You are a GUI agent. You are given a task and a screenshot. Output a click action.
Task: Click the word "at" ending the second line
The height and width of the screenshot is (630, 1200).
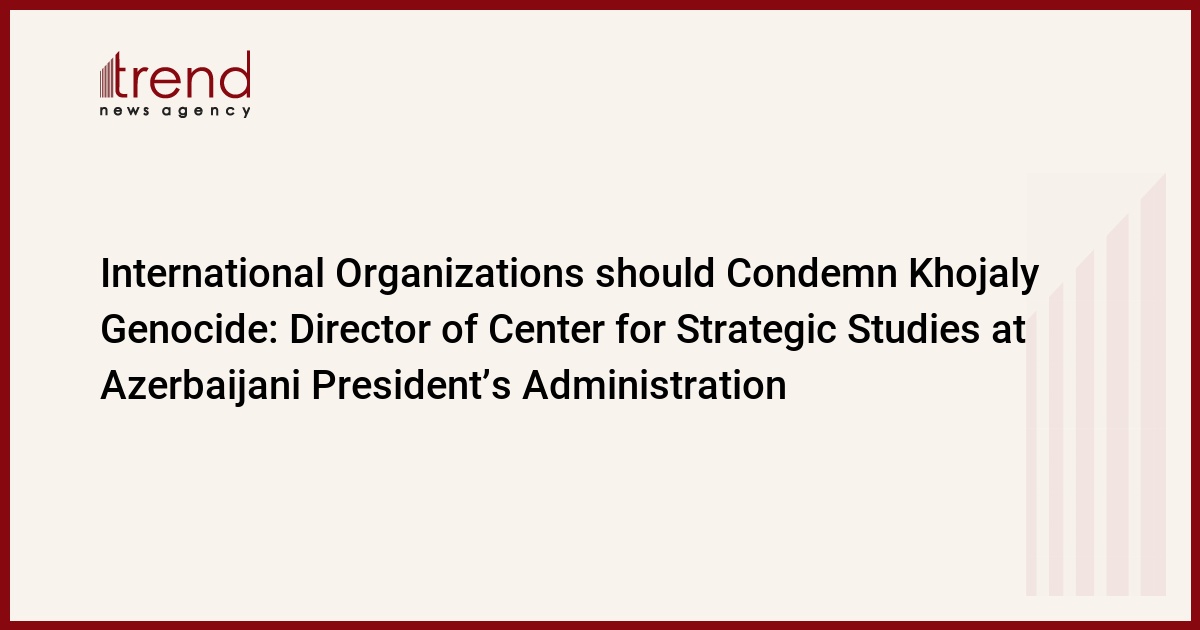coord(1004,333)
